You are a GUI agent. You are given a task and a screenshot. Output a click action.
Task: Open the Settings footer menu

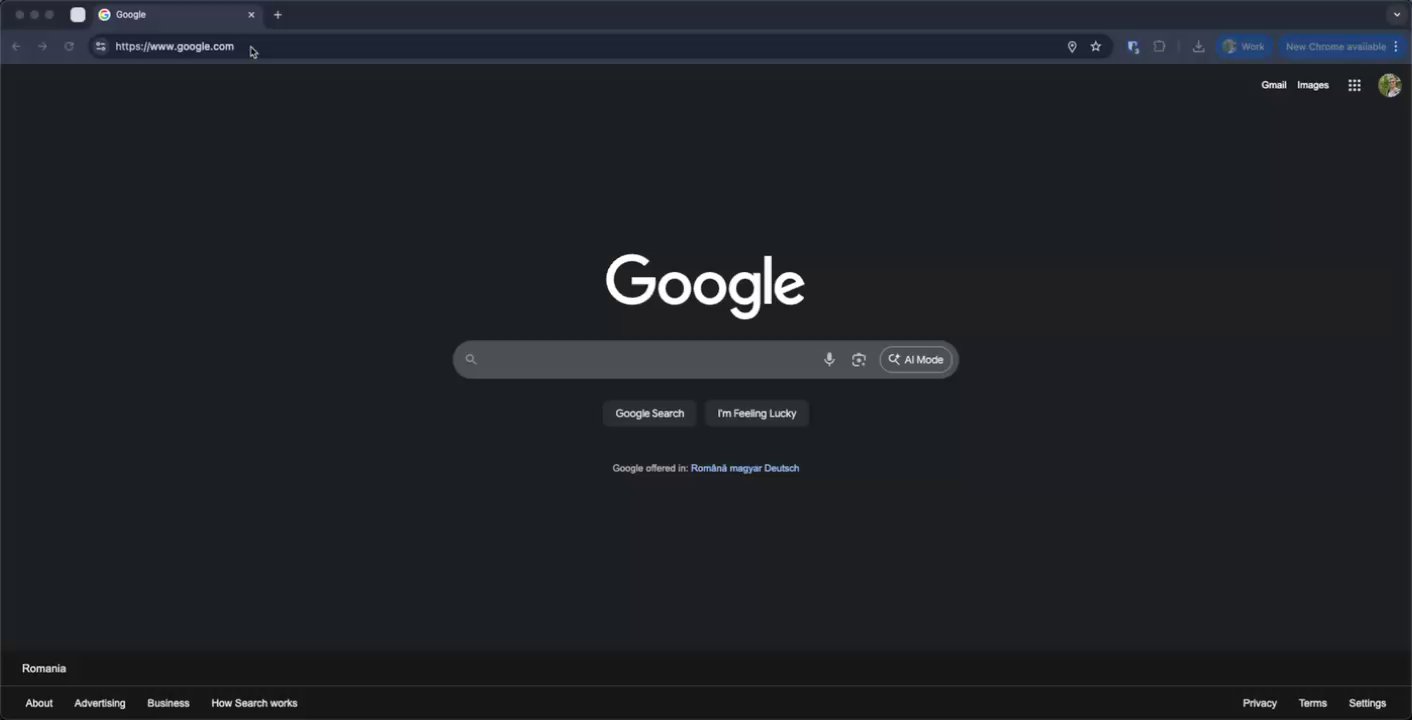(1367, 703)
